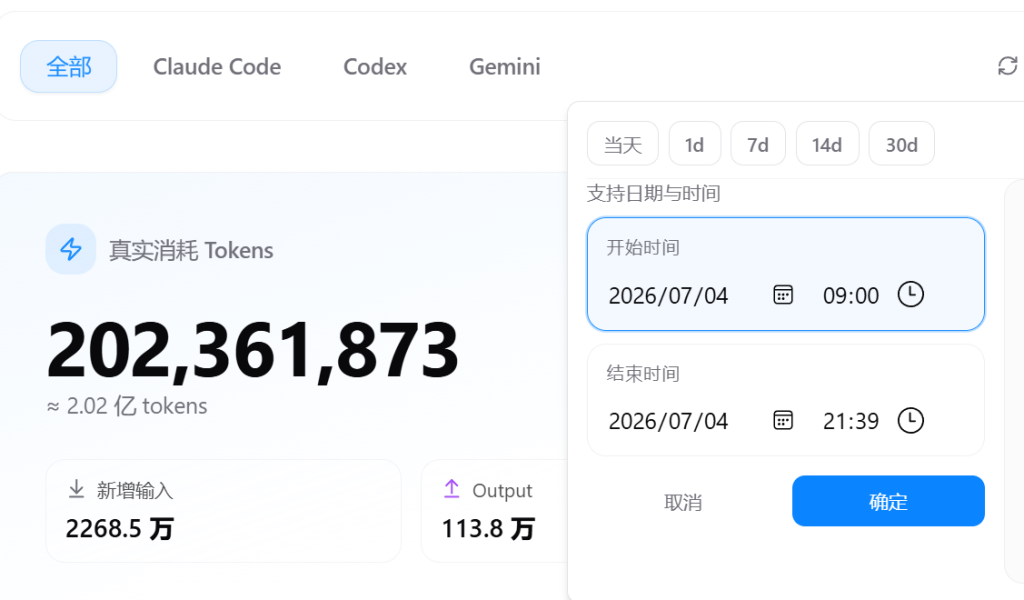
Task: Confirm with the 确定 button
Action: pos(888,501)
